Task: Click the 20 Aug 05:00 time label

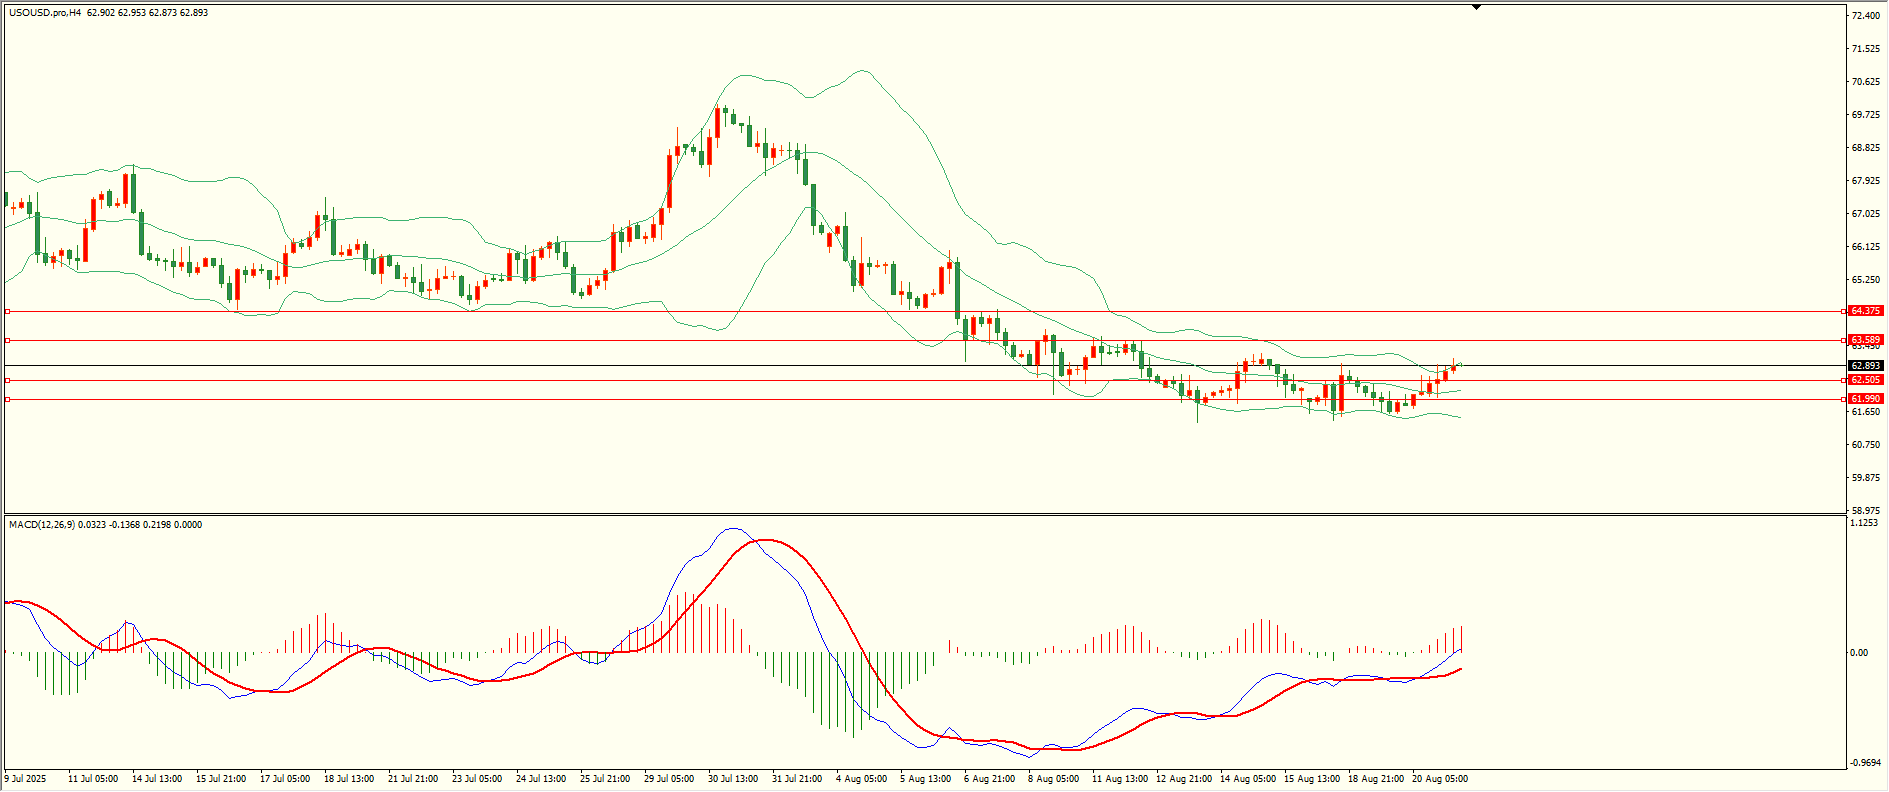Action: [1440, 779]
